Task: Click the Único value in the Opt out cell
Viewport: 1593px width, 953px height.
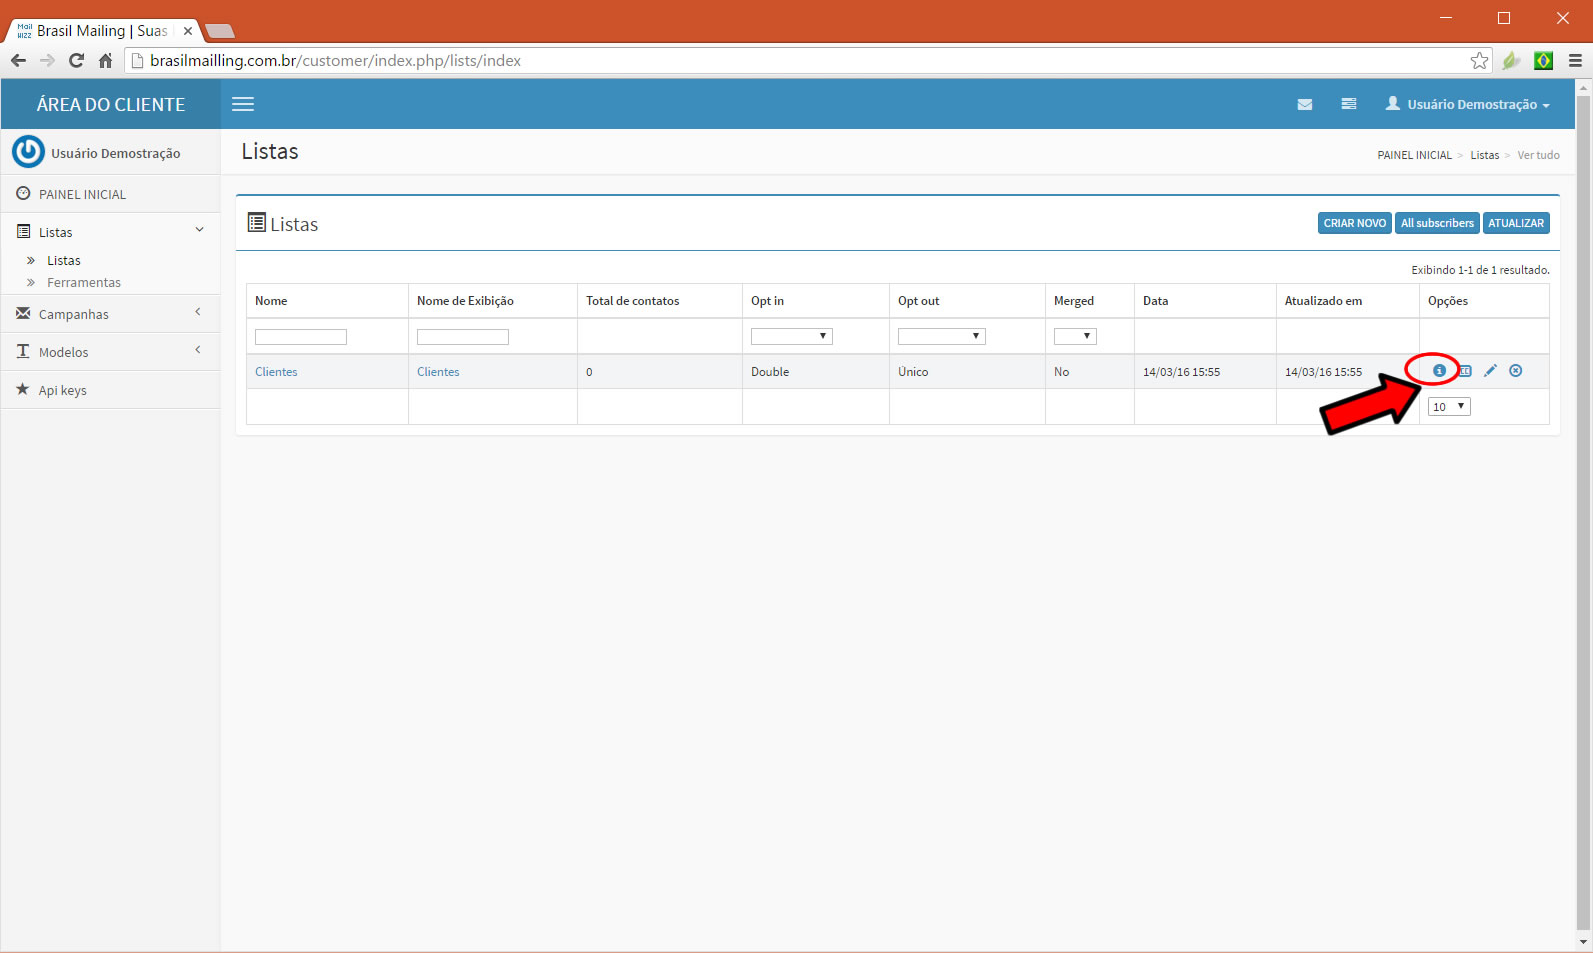Action: pyautogui.click(x=913, y=372)
